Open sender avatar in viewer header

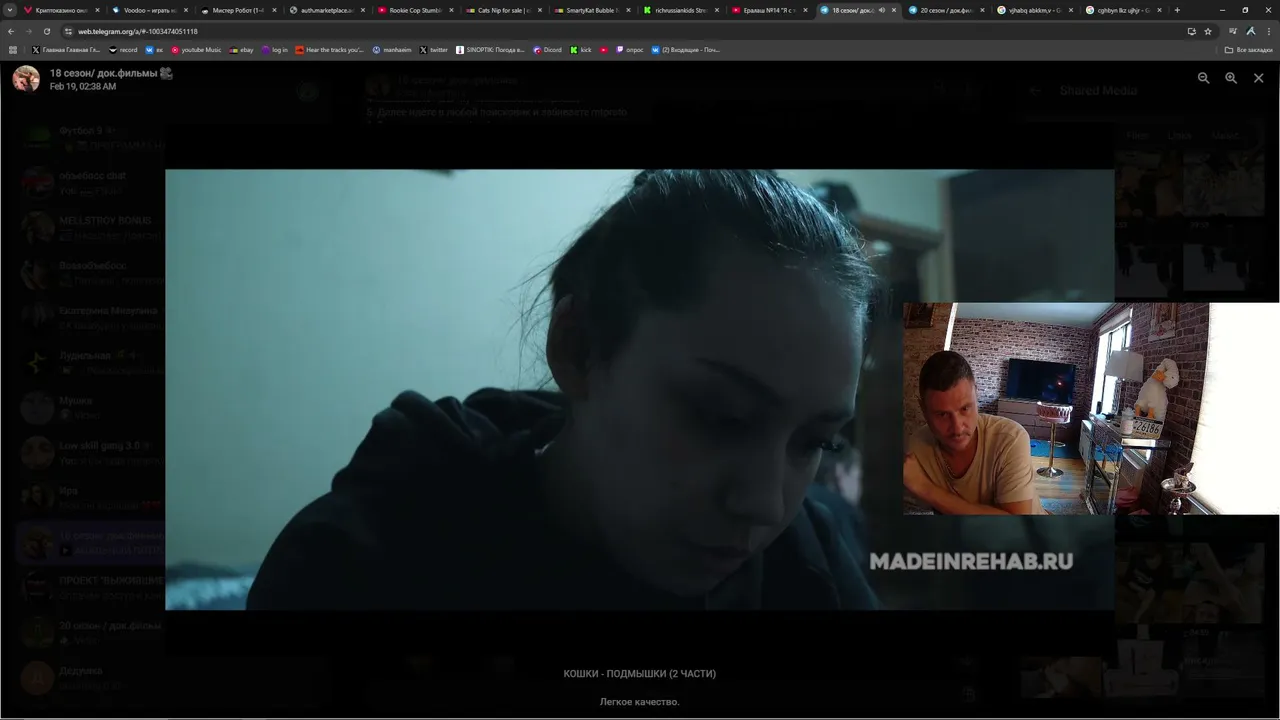[26, 78]
